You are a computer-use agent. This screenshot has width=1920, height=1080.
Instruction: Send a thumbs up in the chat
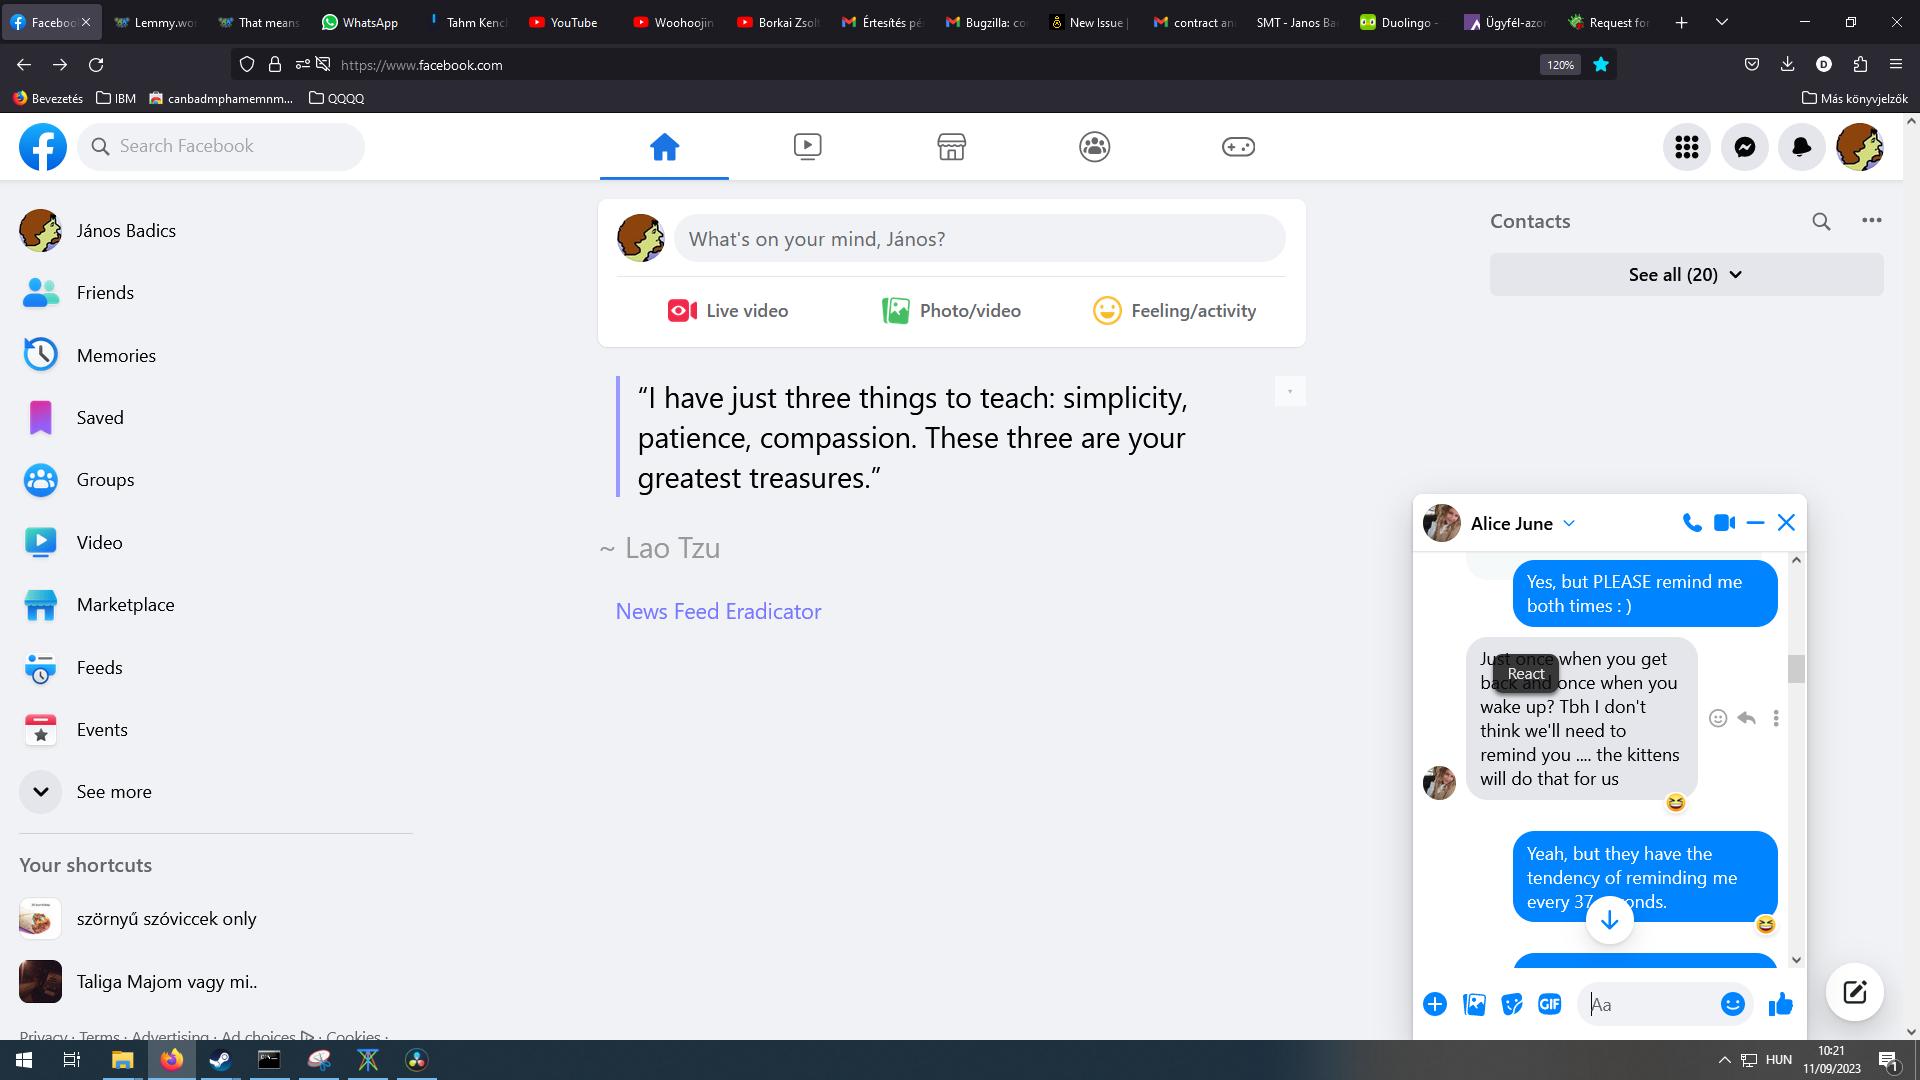point(1781,1004)
